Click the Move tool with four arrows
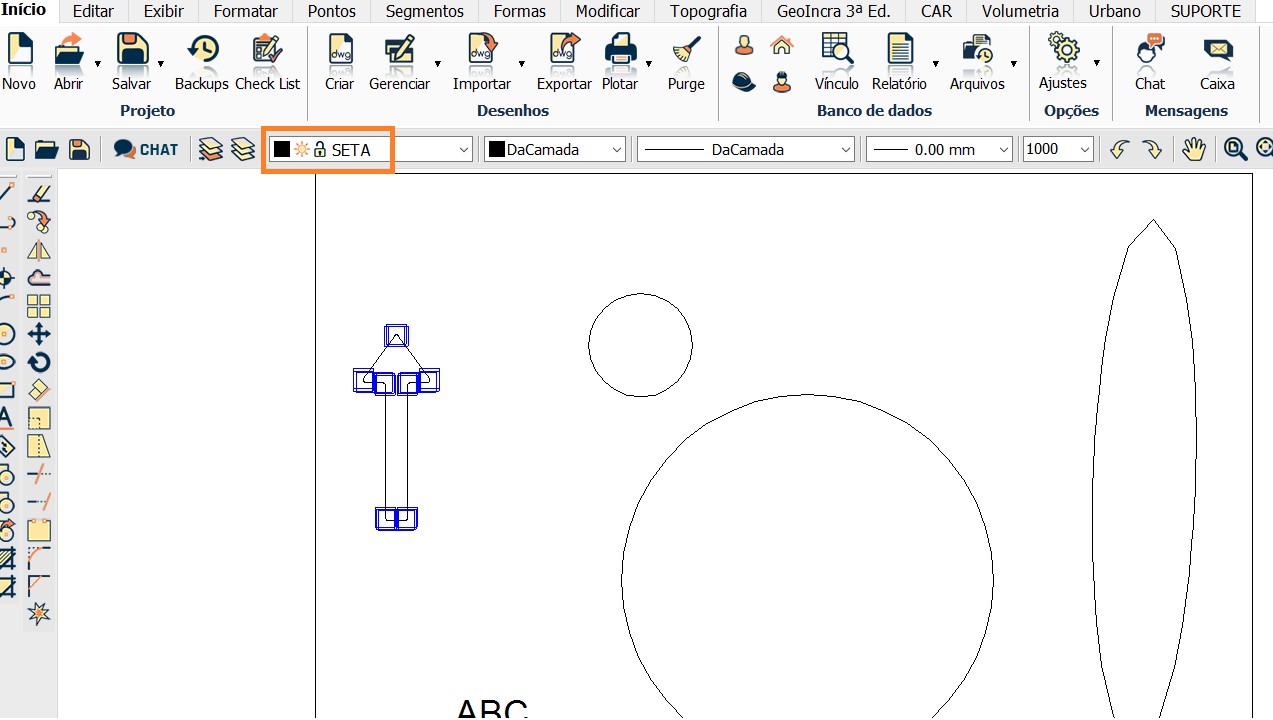The width and height of the screenshot is (1273, 720). coord(39,334)
